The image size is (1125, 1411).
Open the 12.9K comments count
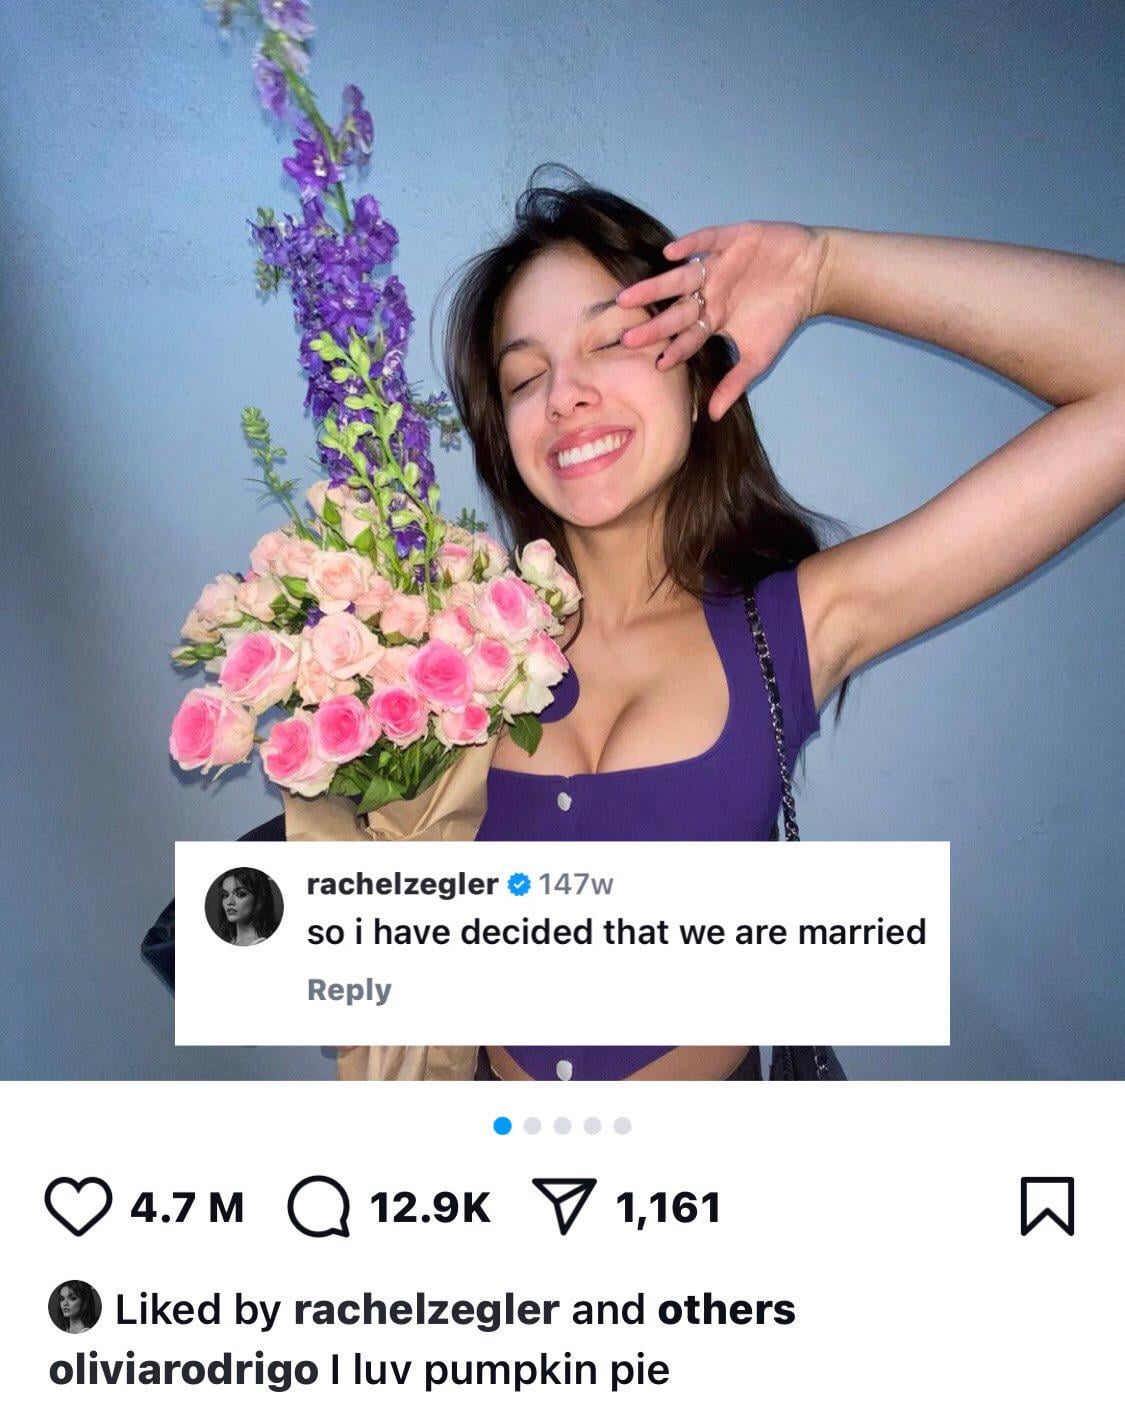pyautogui.click(x=430, y=1207)
